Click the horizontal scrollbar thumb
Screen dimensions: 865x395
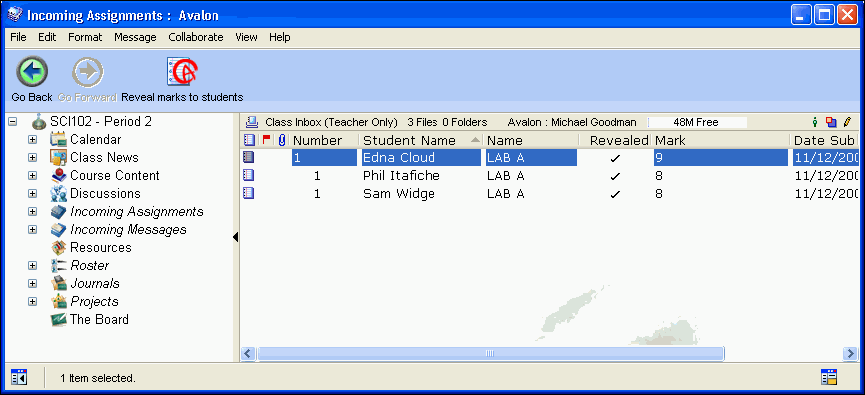(490, 353)
